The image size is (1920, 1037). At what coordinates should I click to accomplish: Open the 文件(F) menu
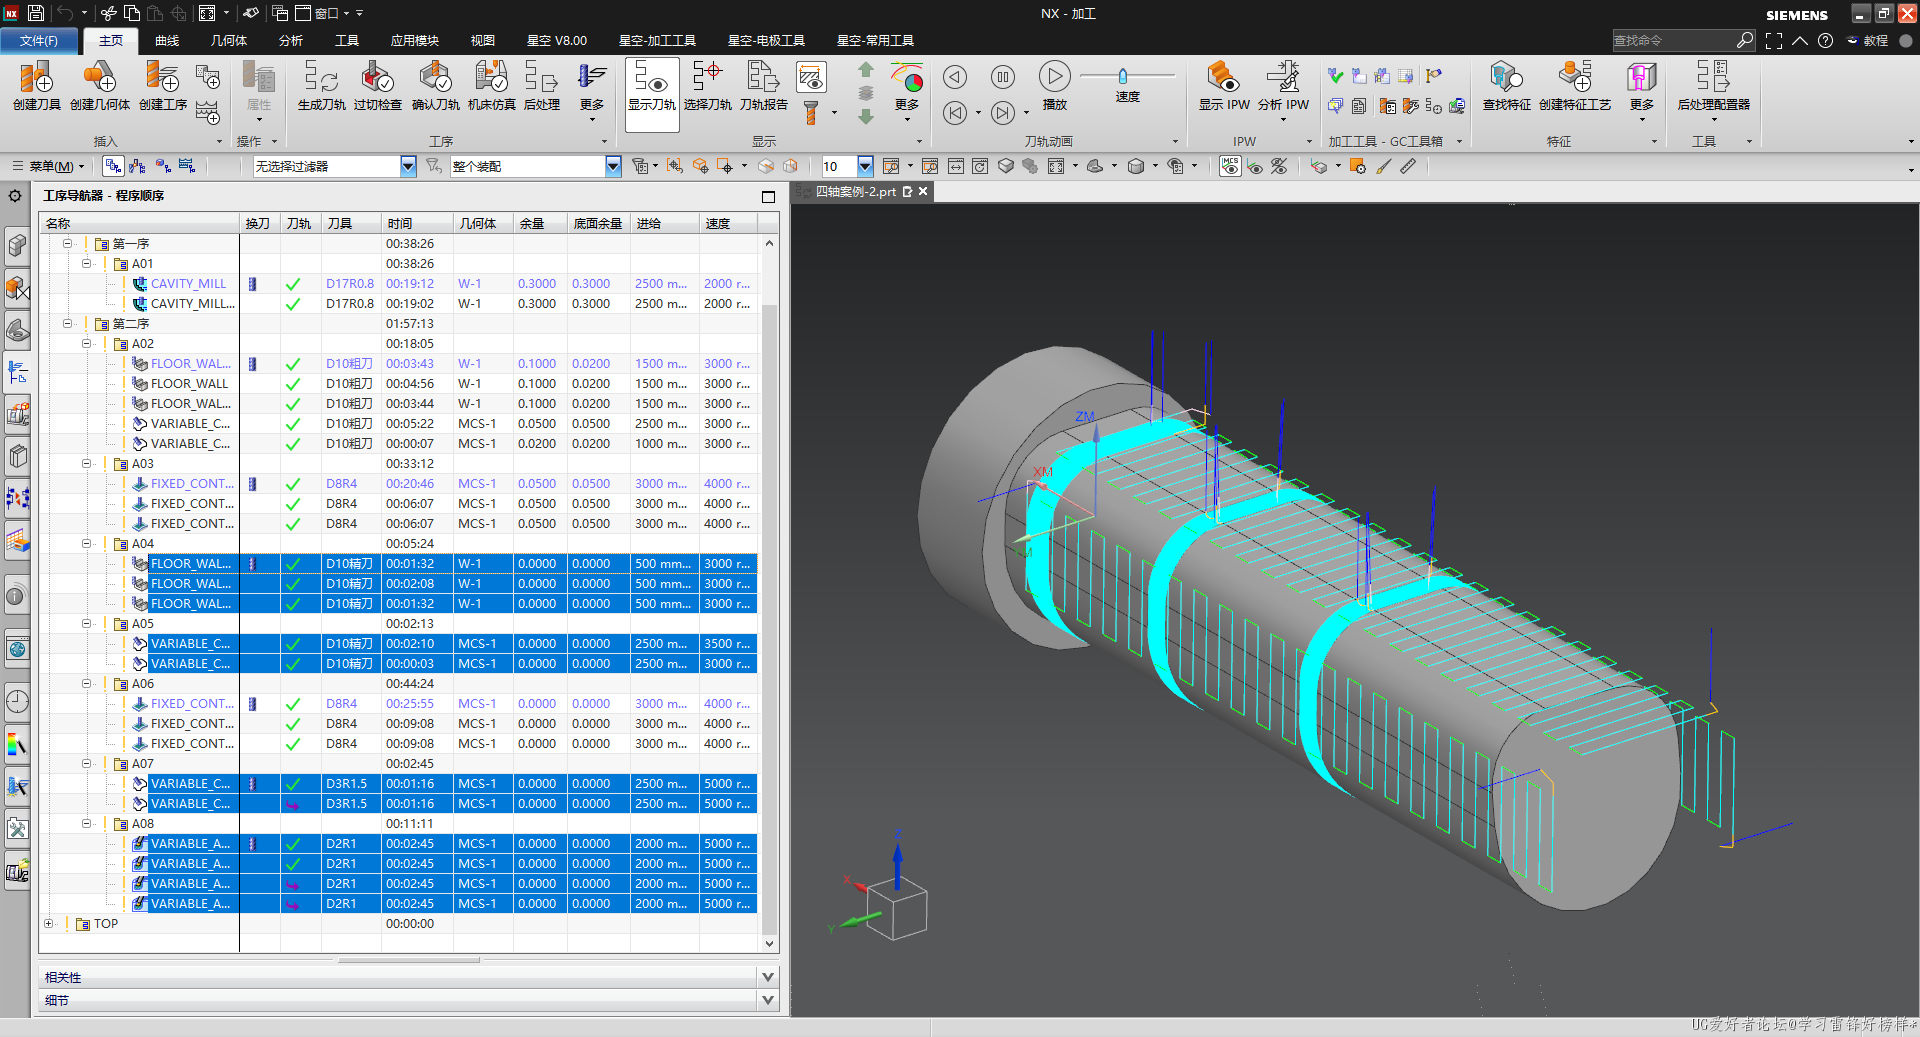pyautogui.click(x=38, y=41)
